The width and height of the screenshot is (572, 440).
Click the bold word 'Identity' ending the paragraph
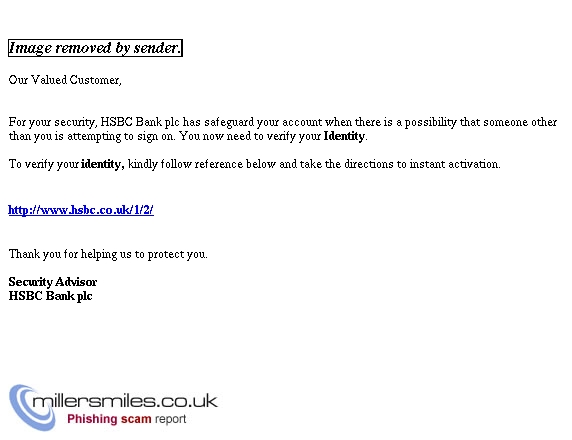(344, 136)
